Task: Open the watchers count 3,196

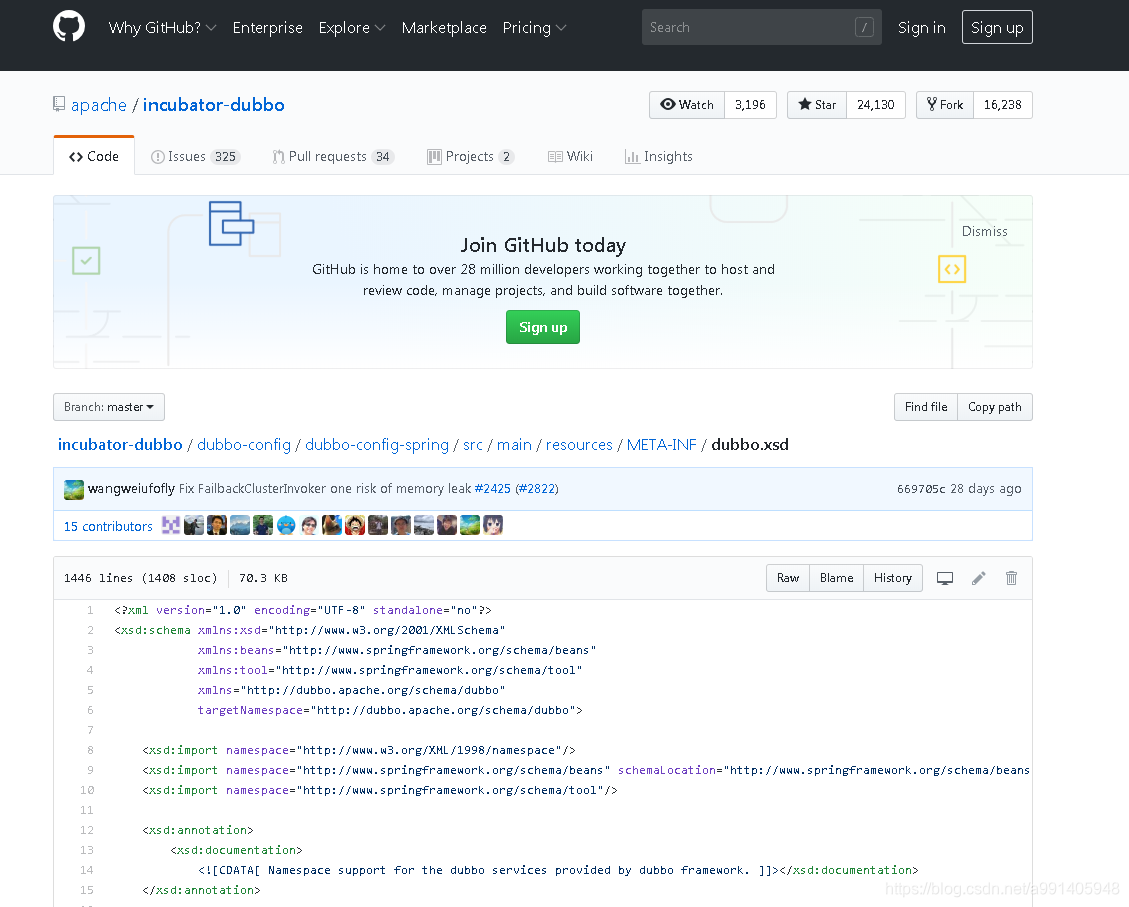Action: (750, 105)
